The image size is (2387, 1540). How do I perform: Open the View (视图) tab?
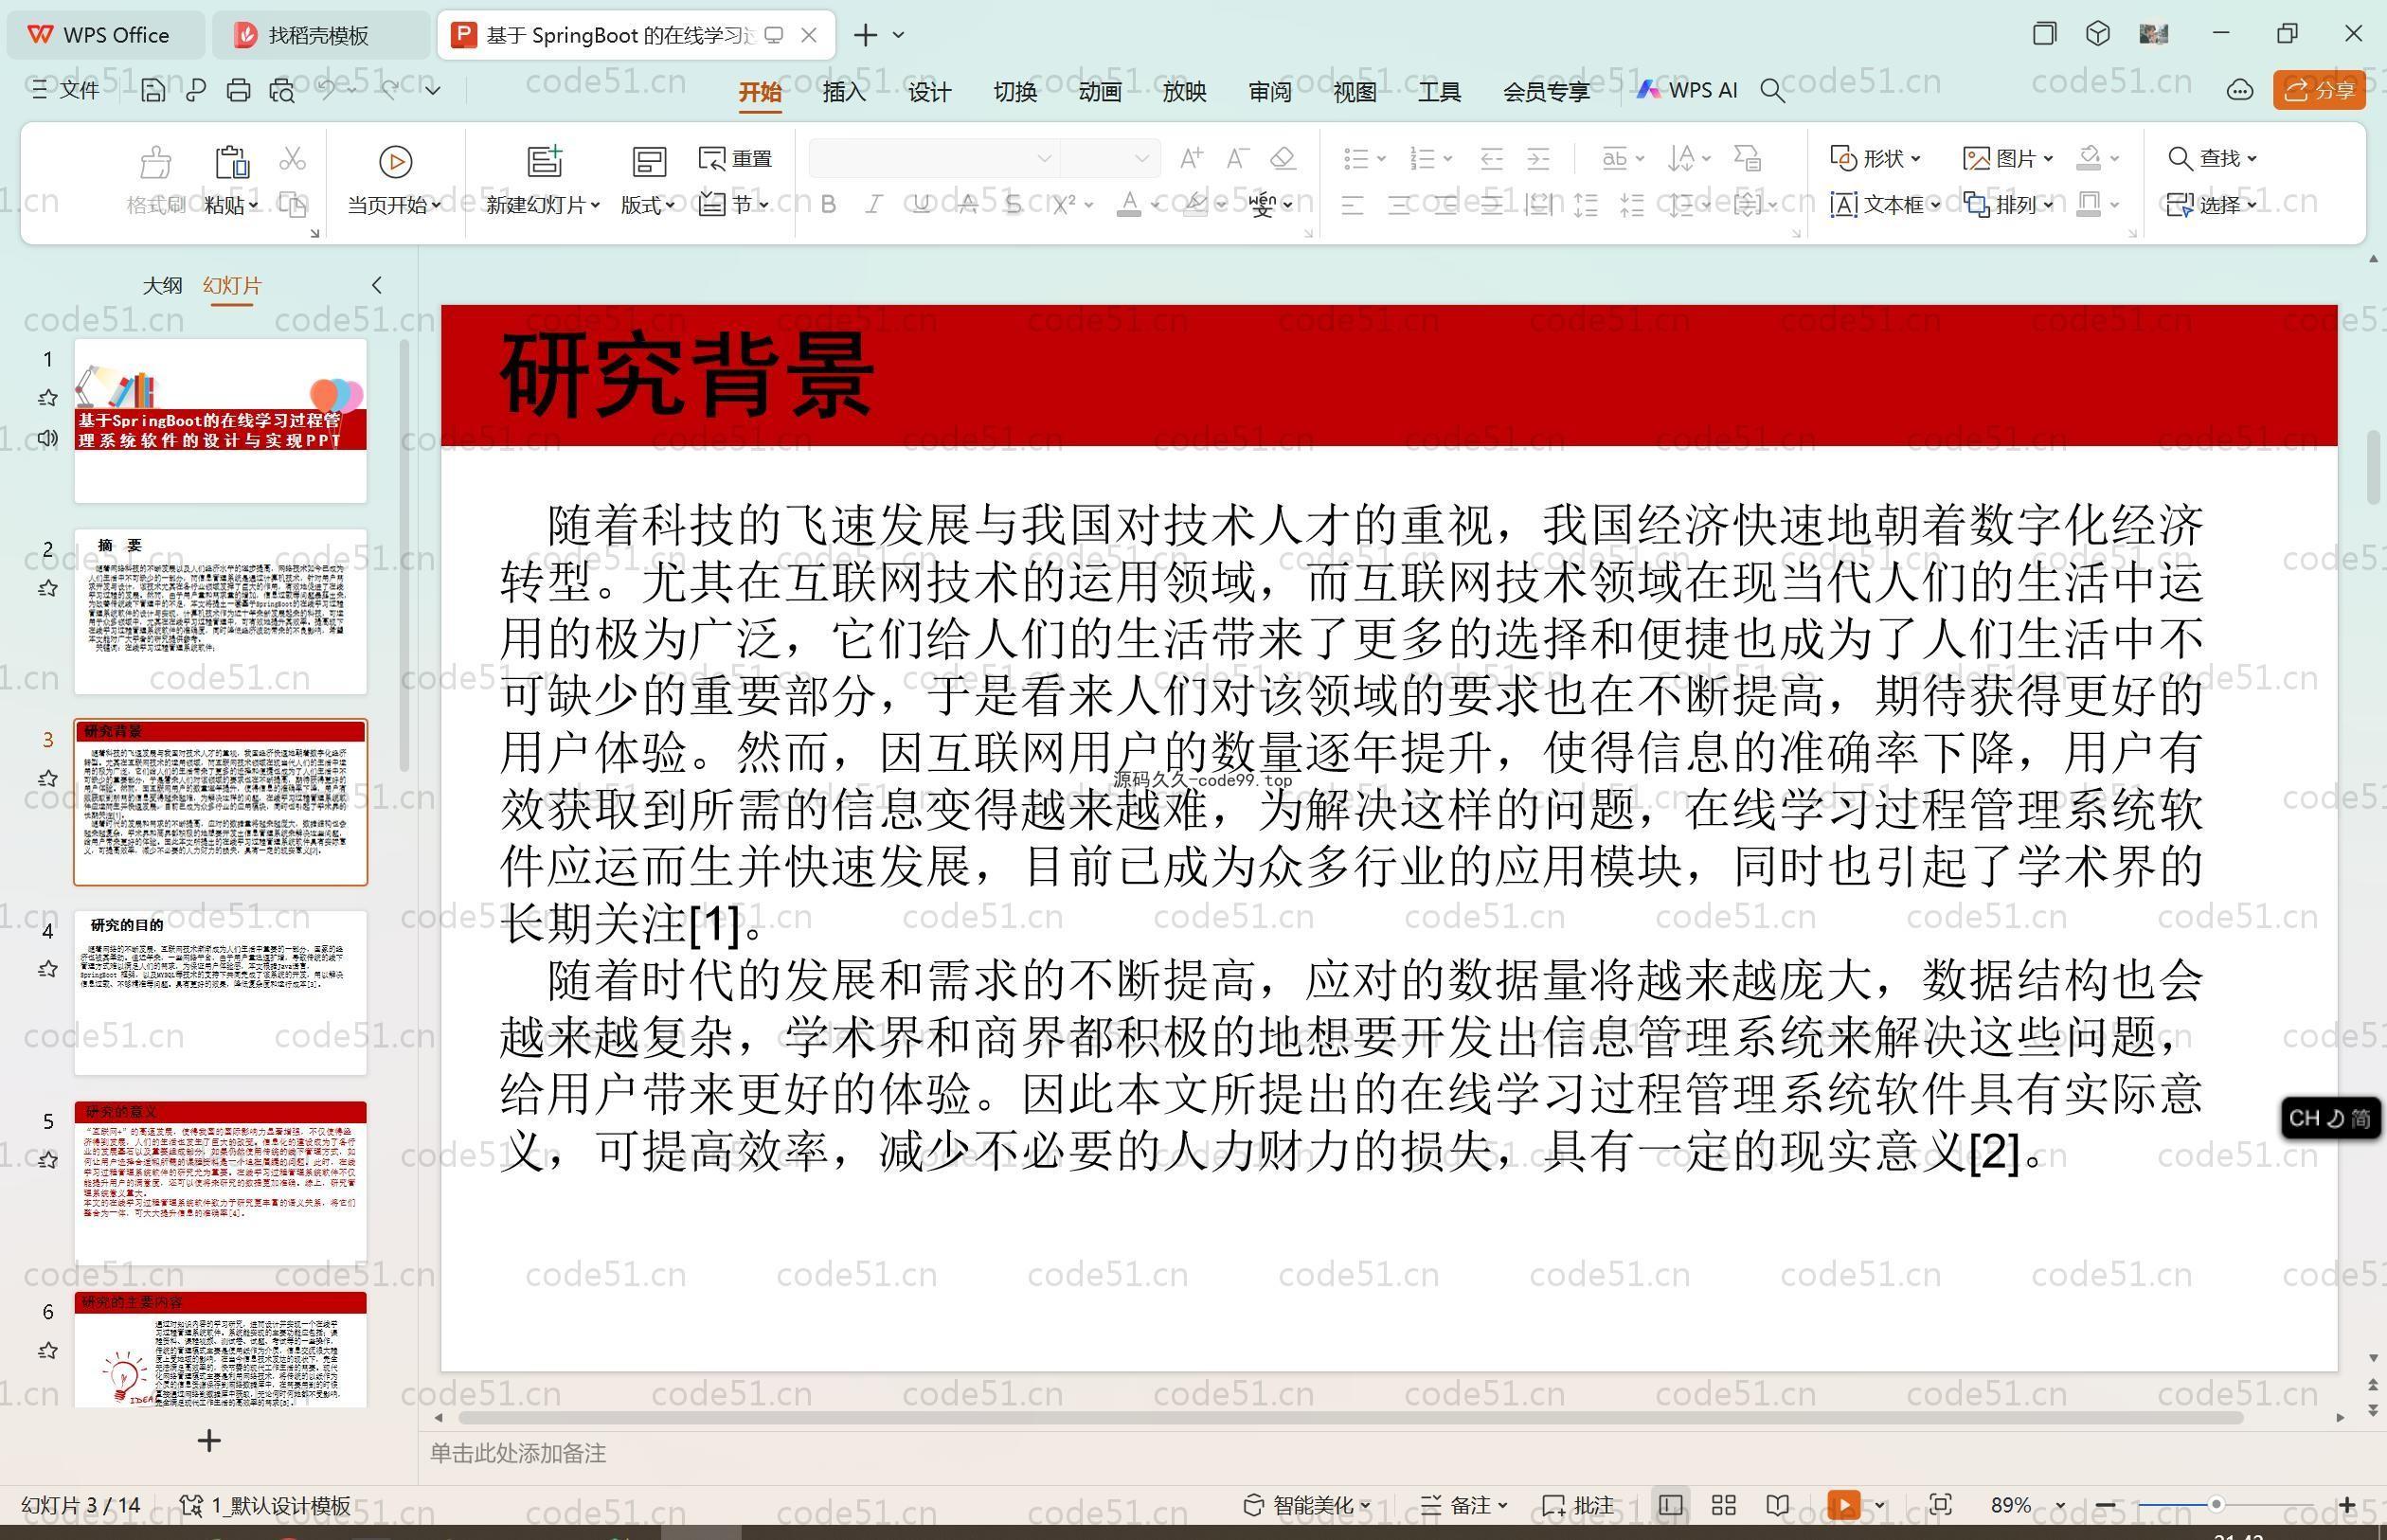(x=1355, y=91)
